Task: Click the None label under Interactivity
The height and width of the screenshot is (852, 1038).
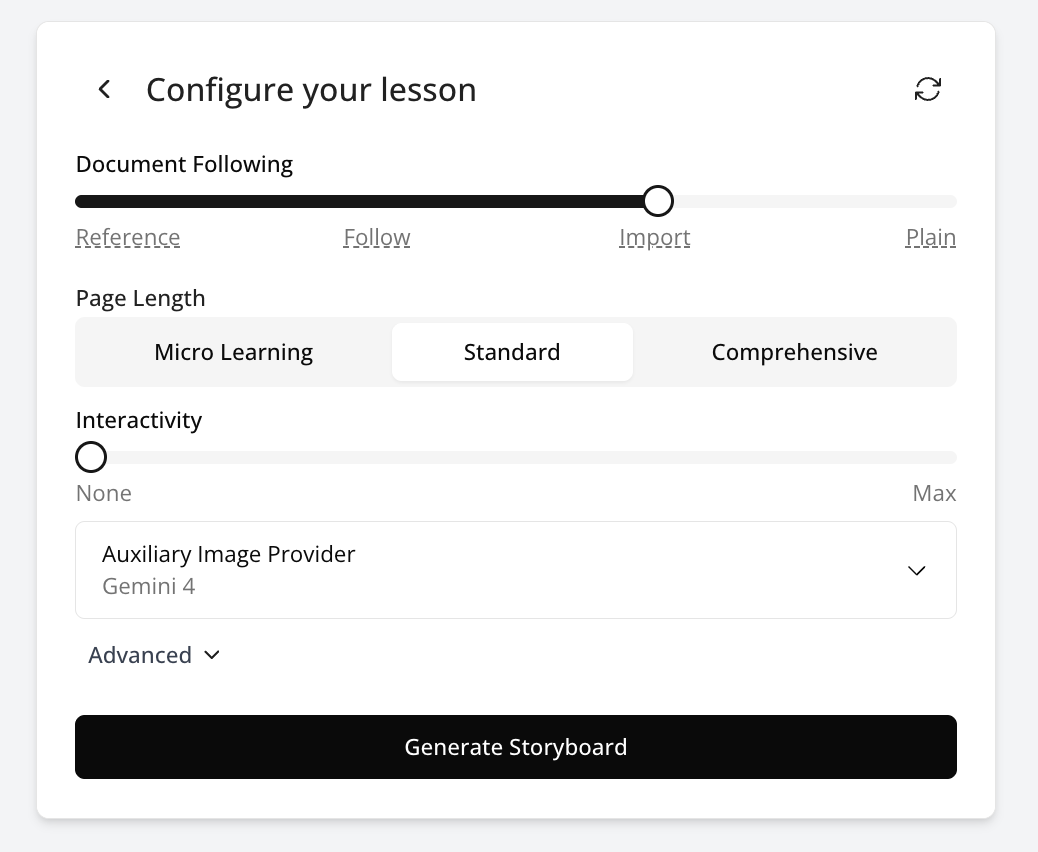Action: point(104,493)
